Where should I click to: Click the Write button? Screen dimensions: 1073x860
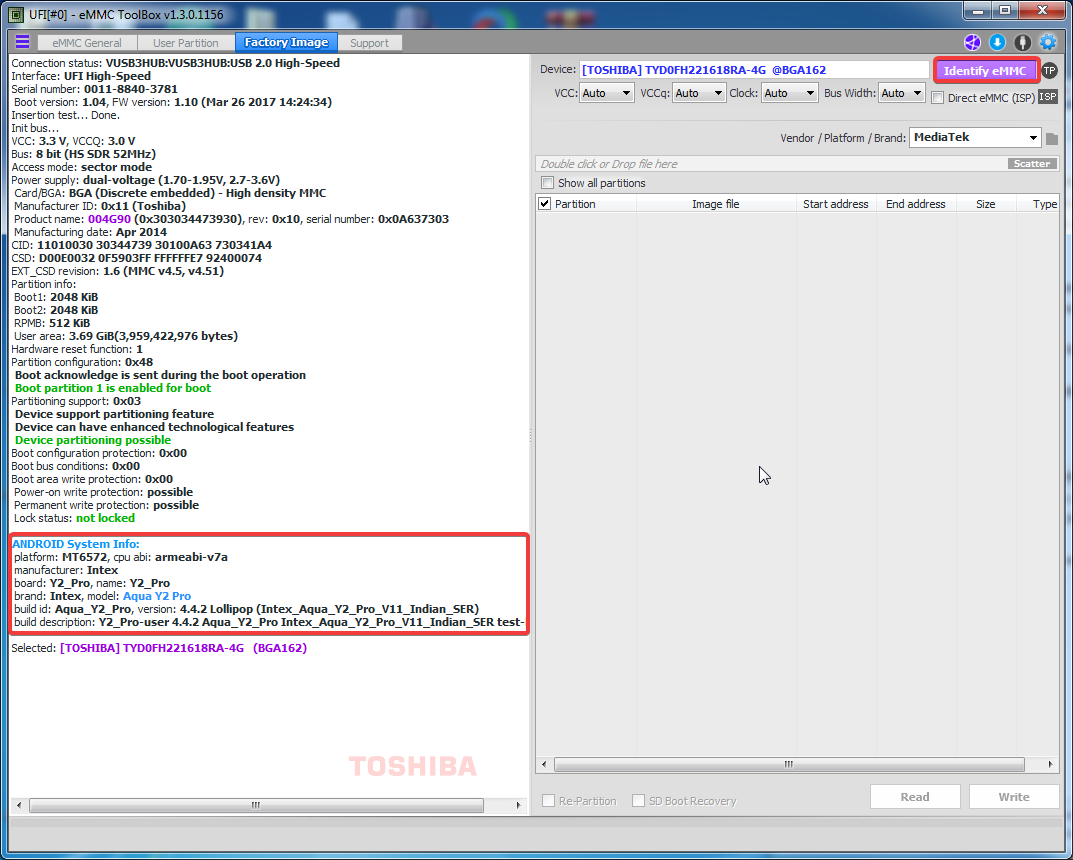click(x=1013, y=796)
